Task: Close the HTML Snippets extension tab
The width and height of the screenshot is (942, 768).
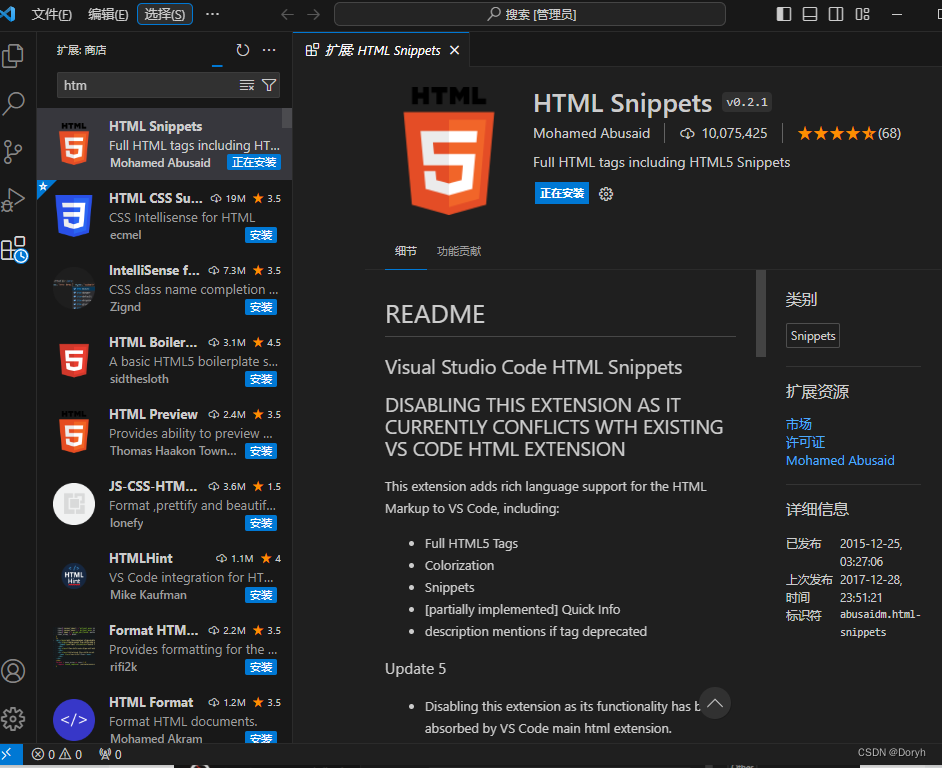Action: click(x=455, y=50)
